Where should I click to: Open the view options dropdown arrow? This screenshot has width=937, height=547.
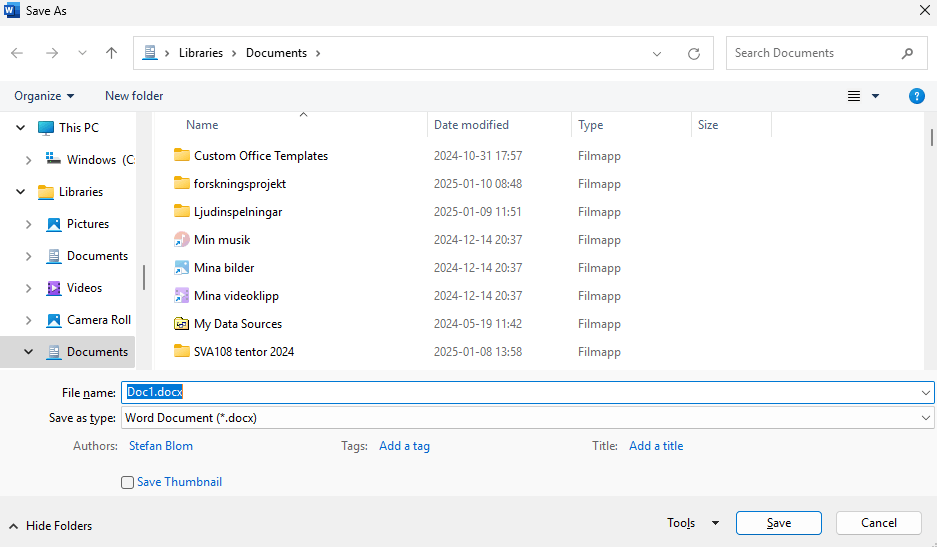click(875, 96)
